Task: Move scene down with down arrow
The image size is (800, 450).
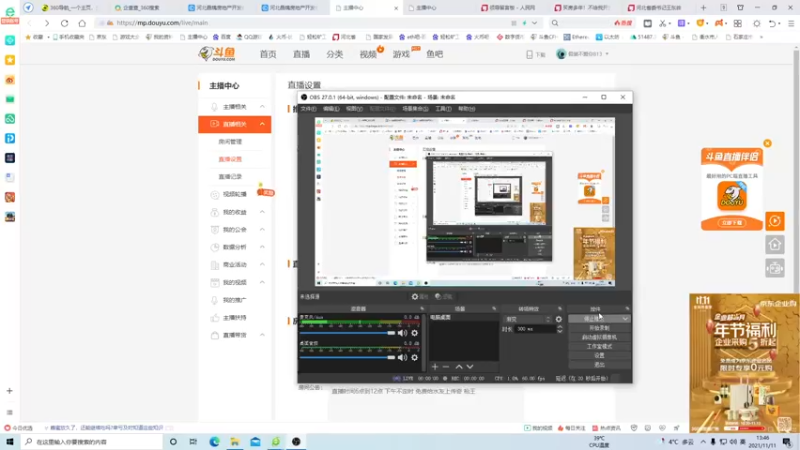Action: click(x=470, y=366)
